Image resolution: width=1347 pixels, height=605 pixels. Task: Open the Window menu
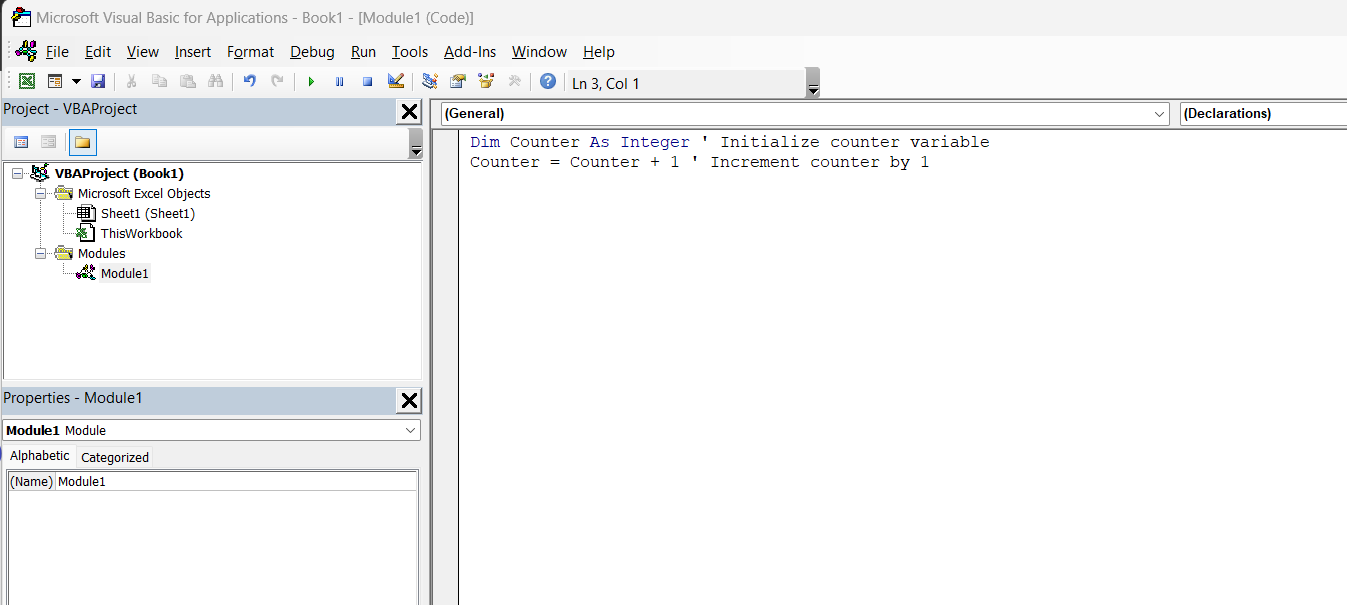pos(539,51)
